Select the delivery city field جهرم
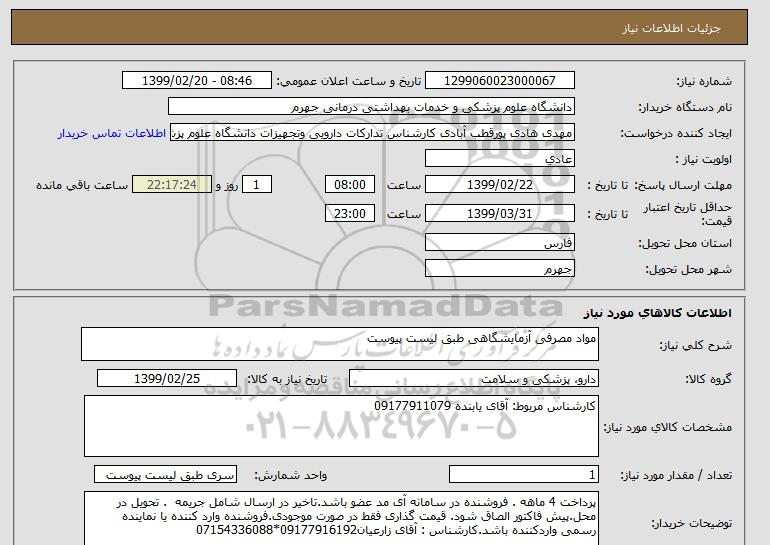 point(499,269)
